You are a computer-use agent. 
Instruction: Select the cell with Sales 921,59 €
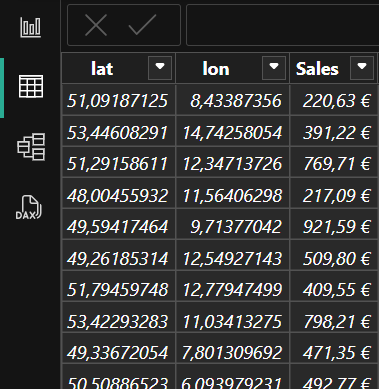(334, 226)
